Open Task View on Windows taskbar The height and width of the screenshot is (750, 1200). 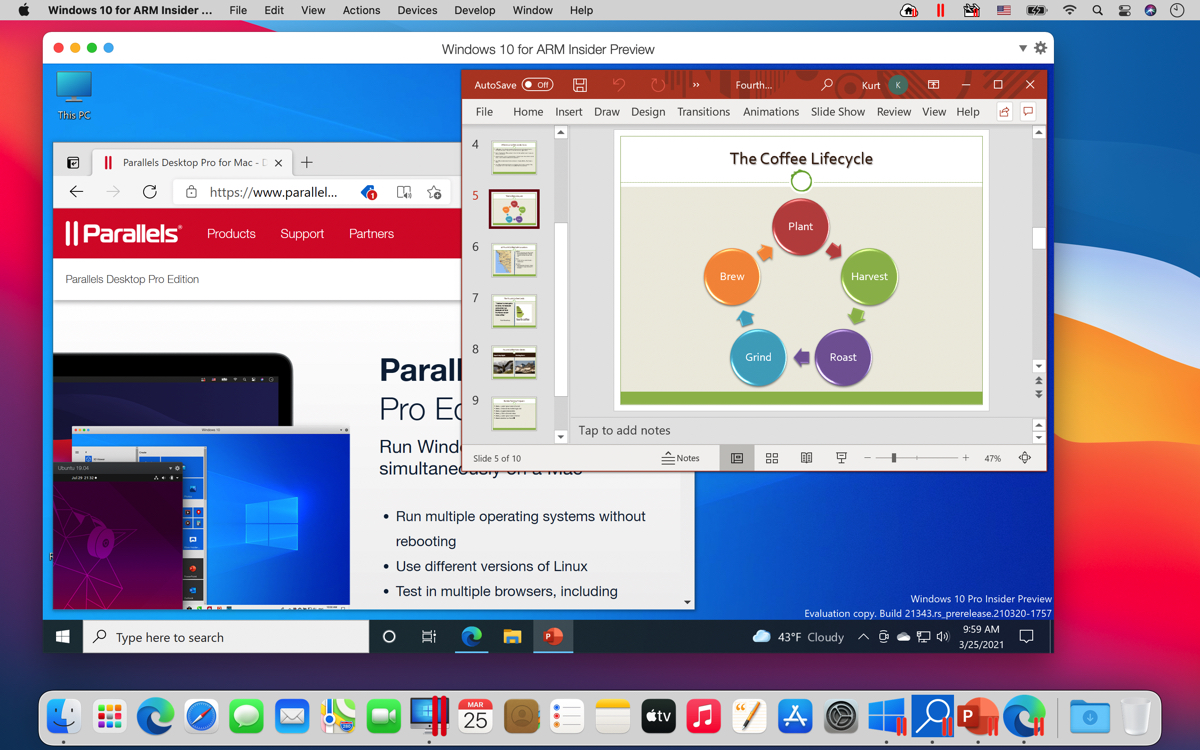click(429, 637)
